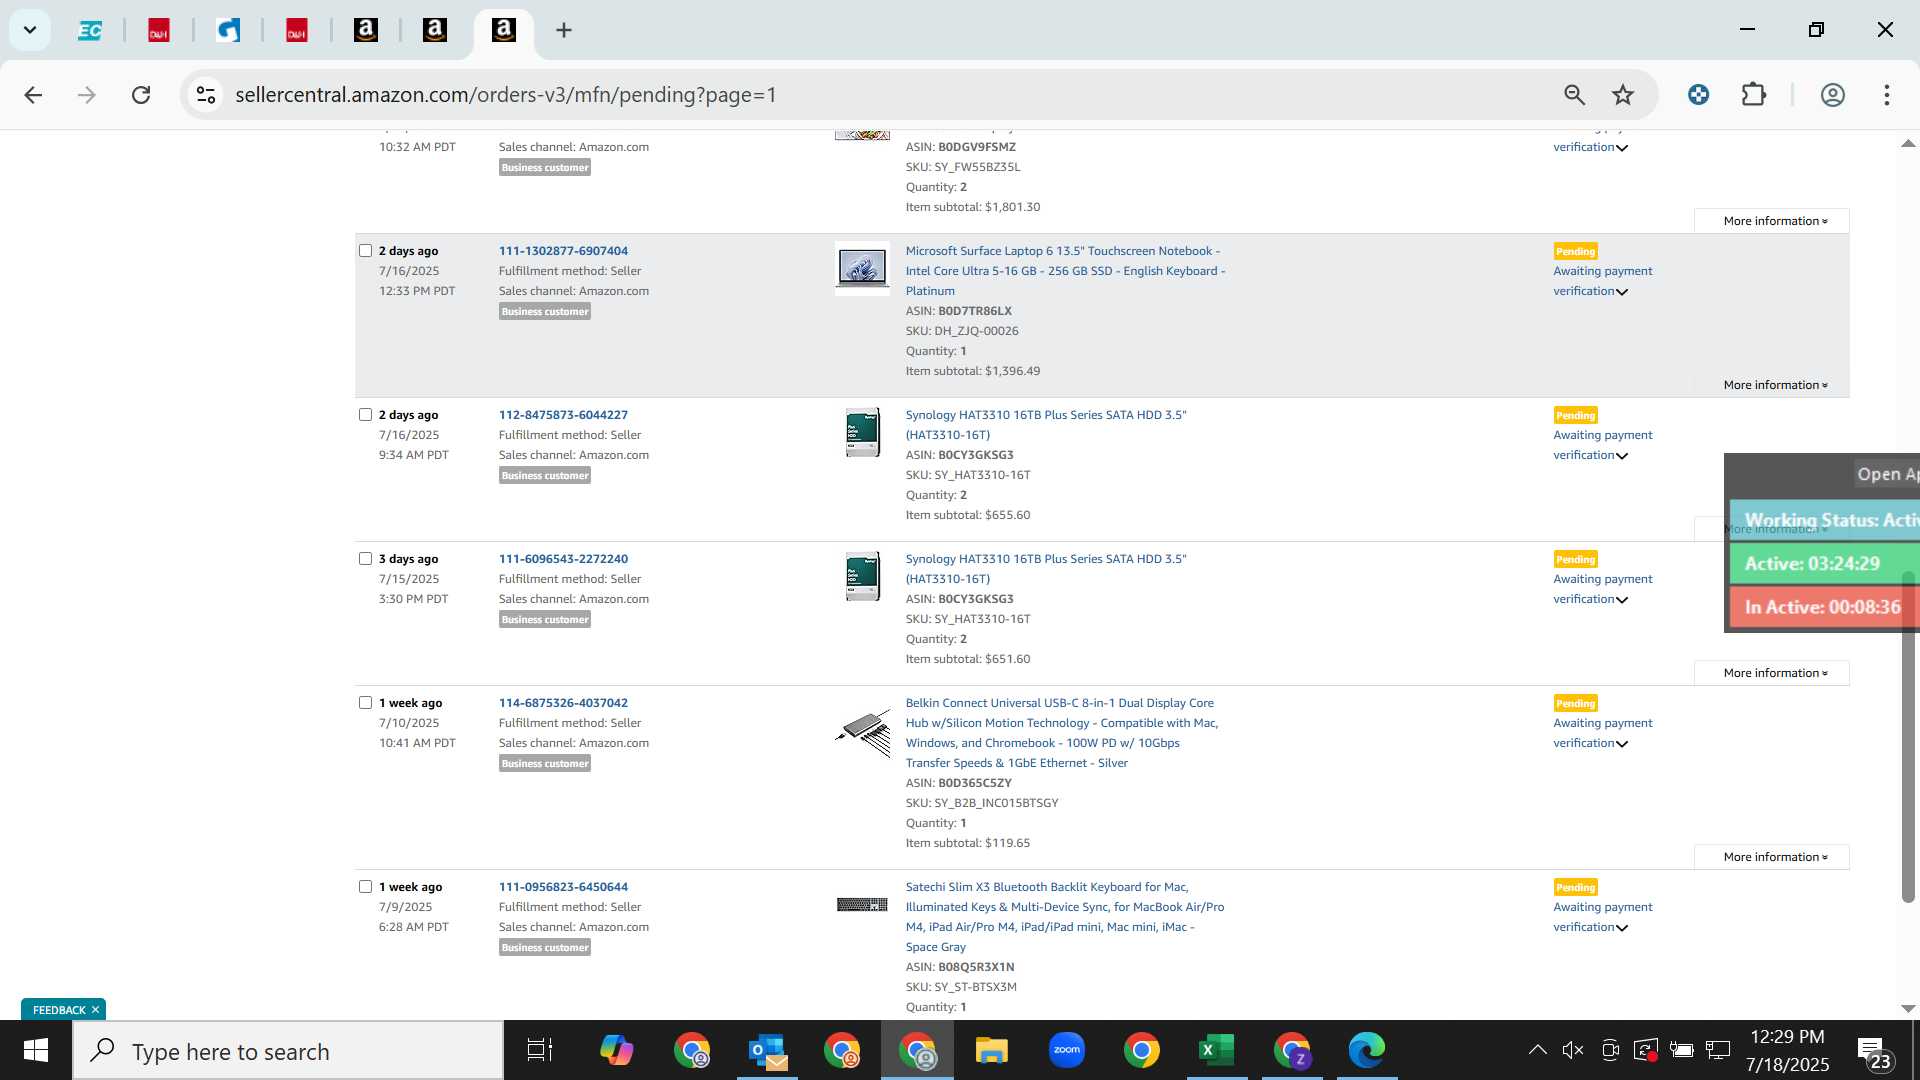Open File Explorer from the taskbar
1920x1080 pixels.
[x=992, y=1050]
